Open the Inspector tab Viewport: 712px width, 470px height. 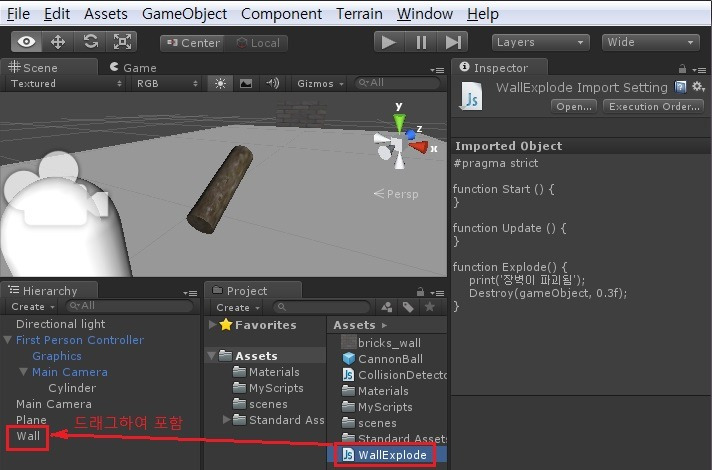499,68
